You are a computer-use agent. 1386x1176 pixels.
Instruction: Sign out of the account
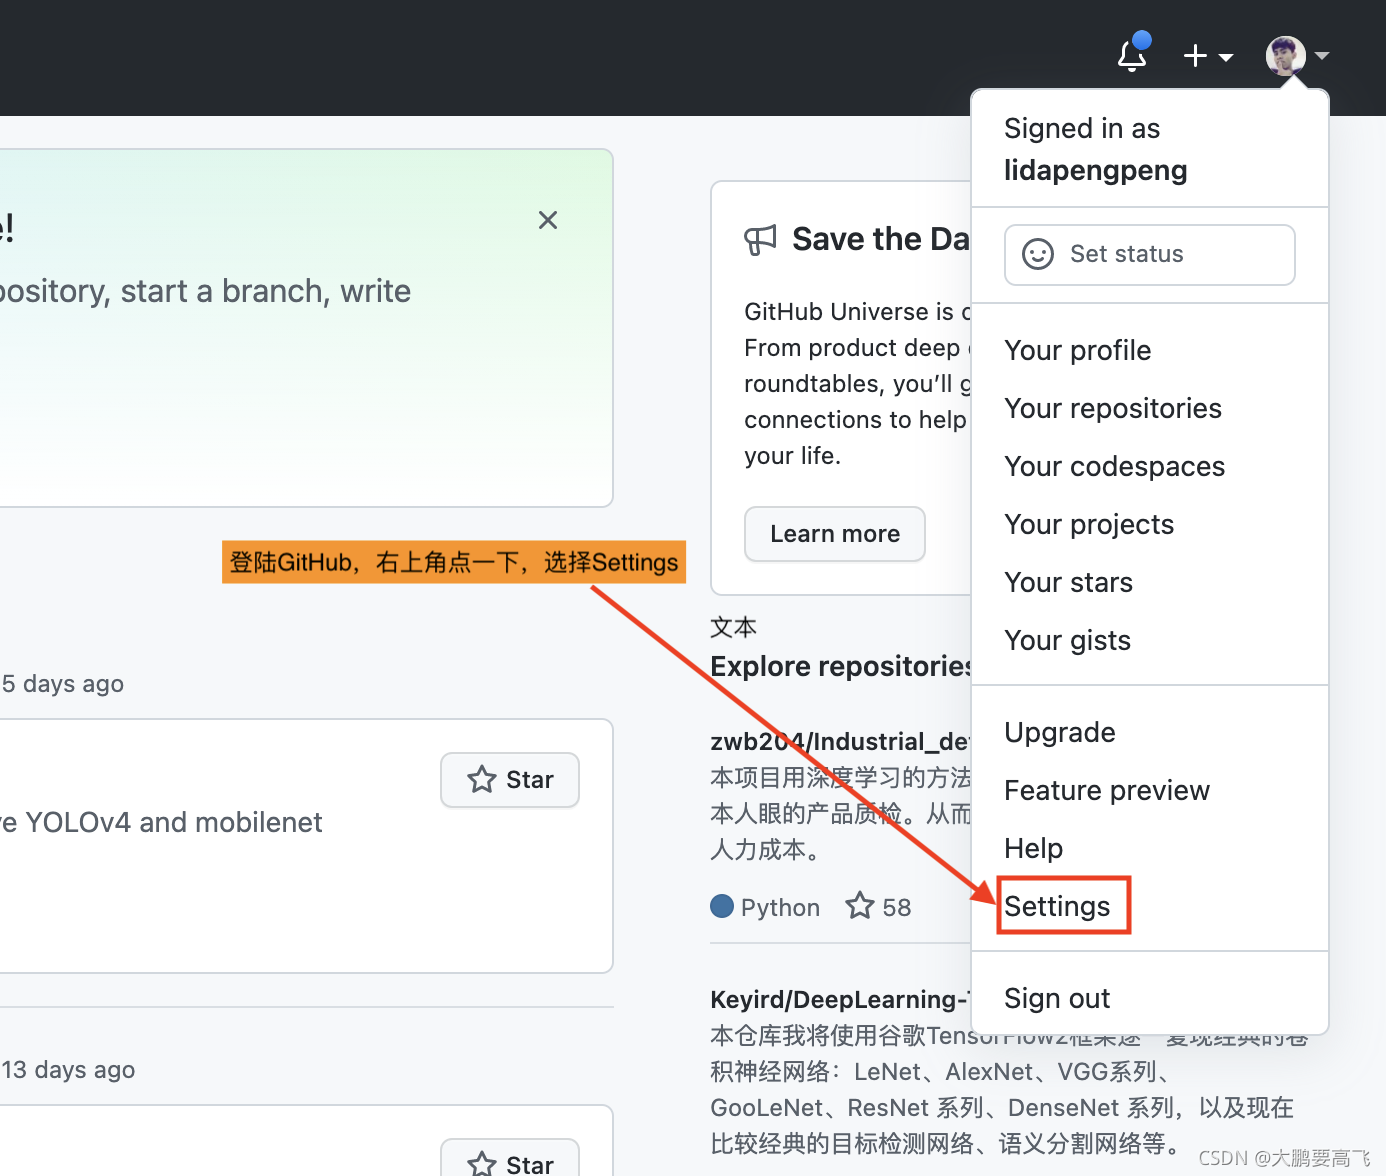coord(1057,998)
